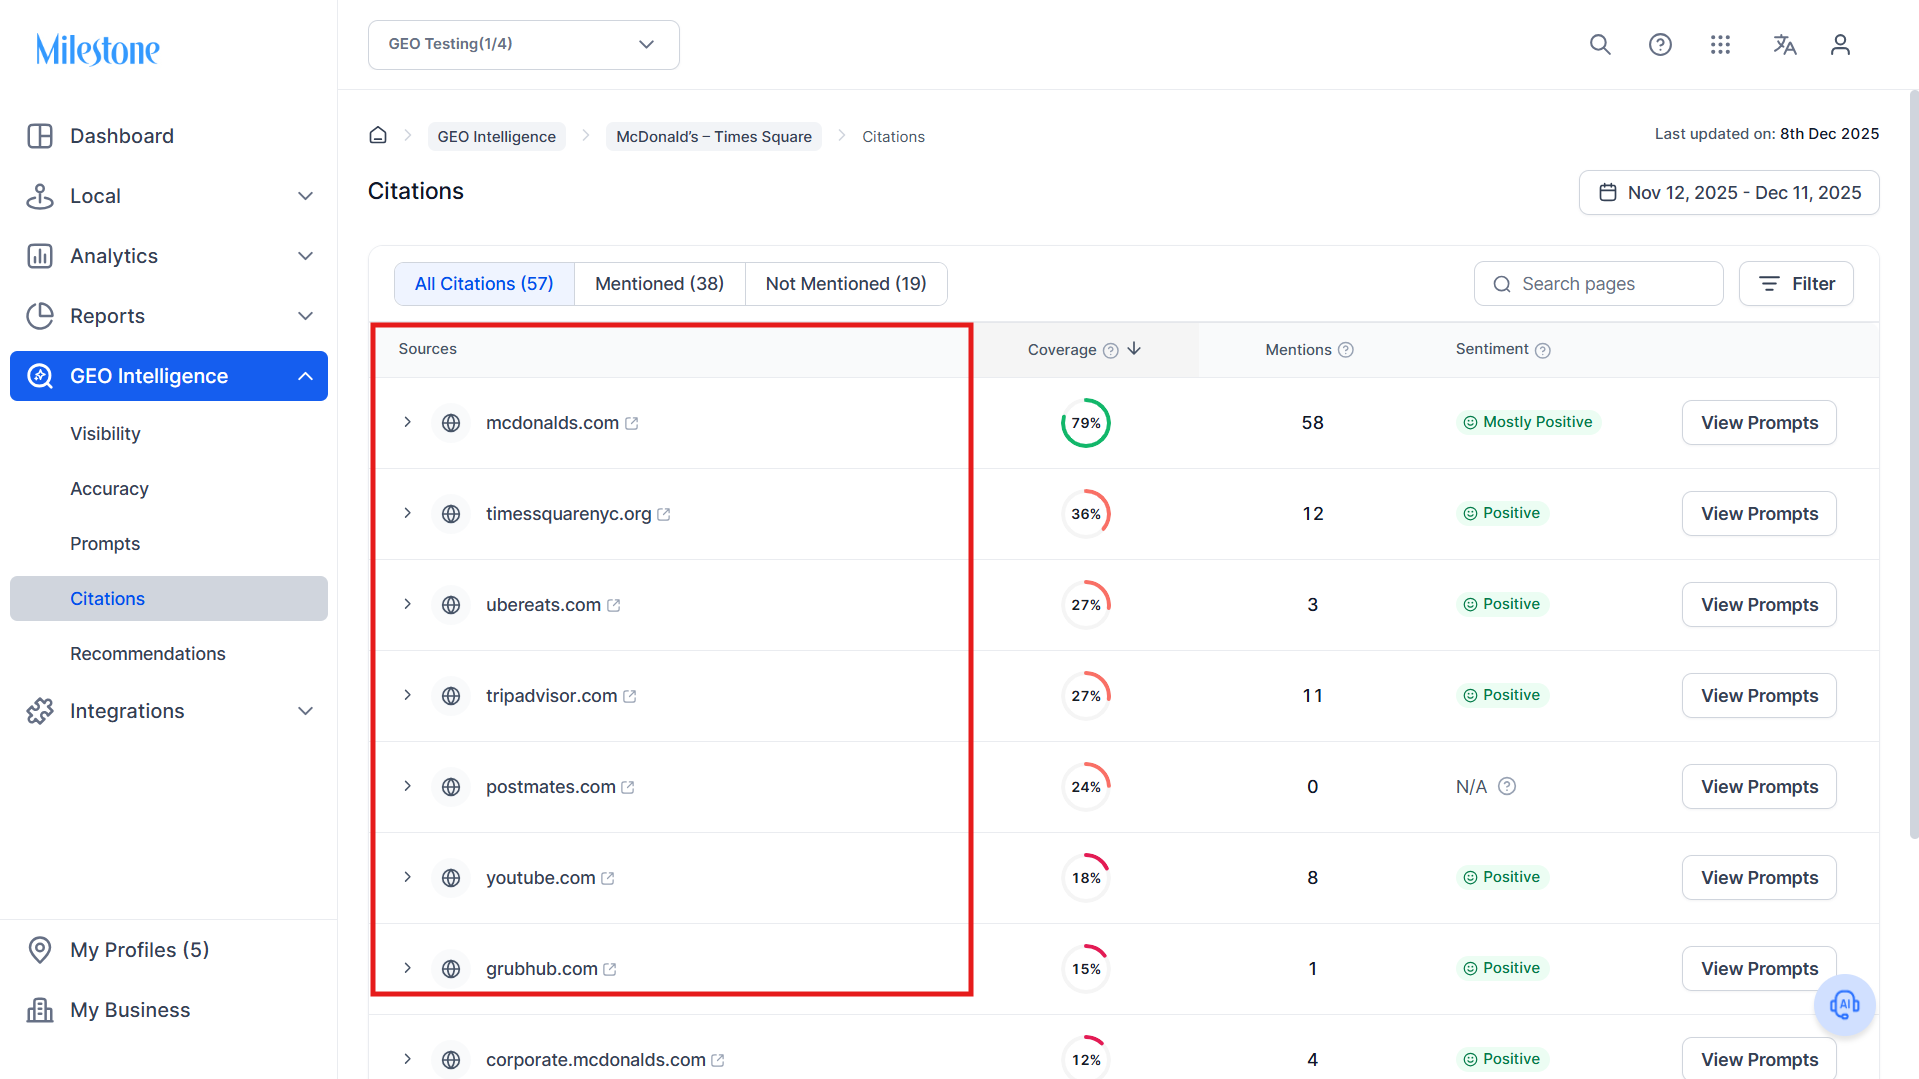Click the Milestone logo
1919x1079 pixels.
point(98,49)
